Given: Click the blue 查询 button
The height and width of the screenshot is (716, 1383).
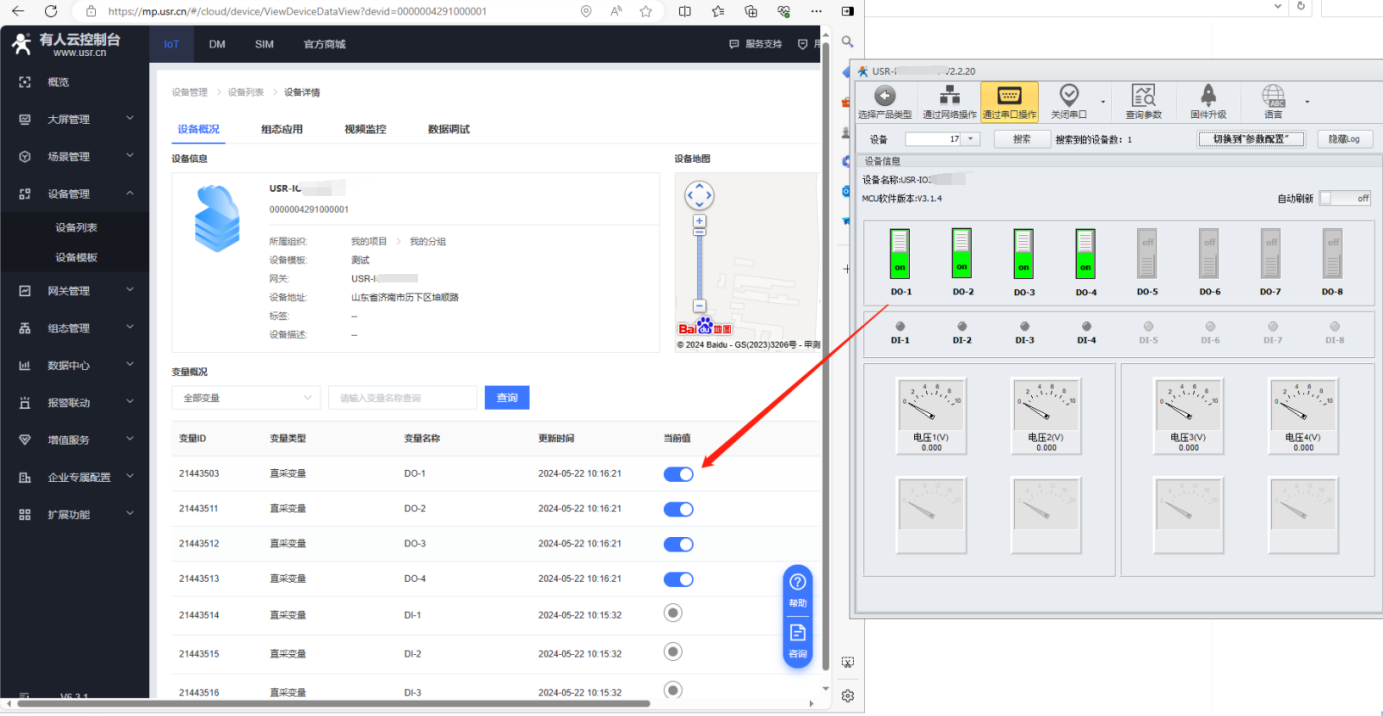Looking at the screenshot, I should point(506,398).
